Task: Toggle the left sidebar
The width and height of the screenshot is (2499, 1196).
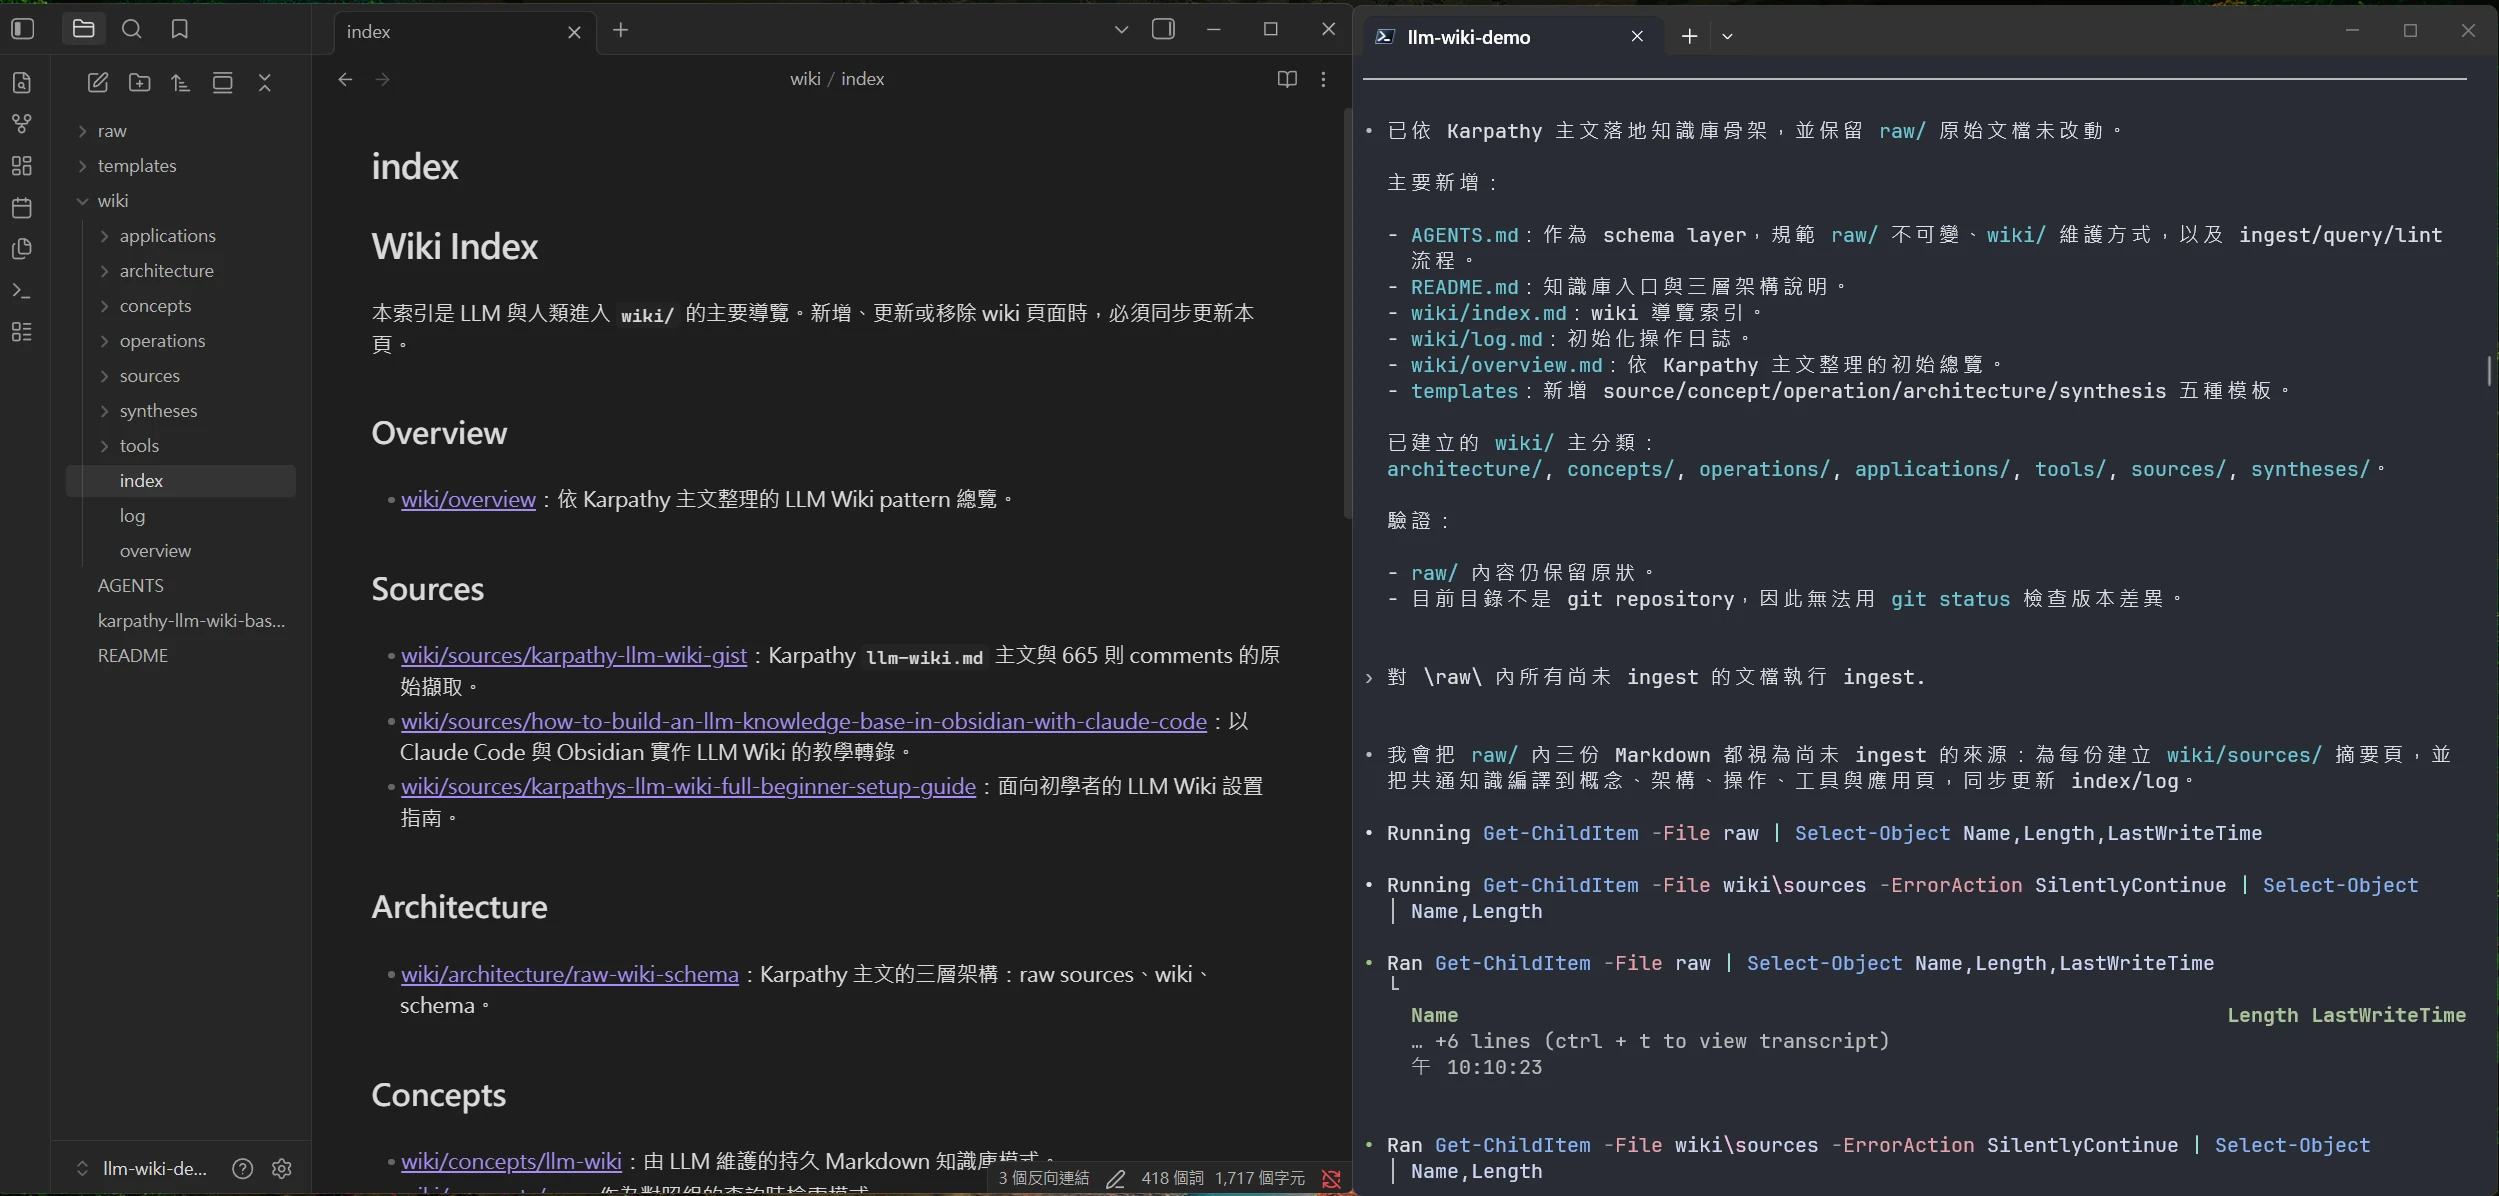Action: coord(22,29)
